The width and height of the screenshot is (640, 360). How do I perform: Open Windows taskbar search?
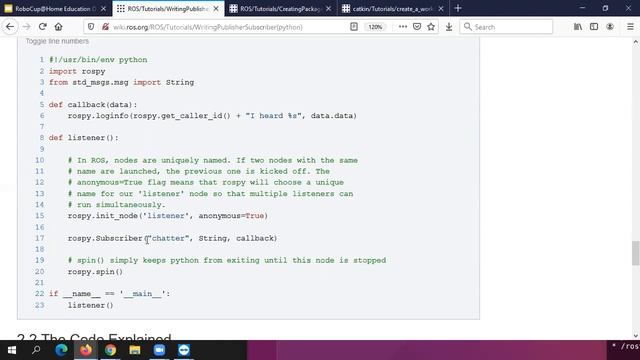pyautogui.click(x=36, y=350)
